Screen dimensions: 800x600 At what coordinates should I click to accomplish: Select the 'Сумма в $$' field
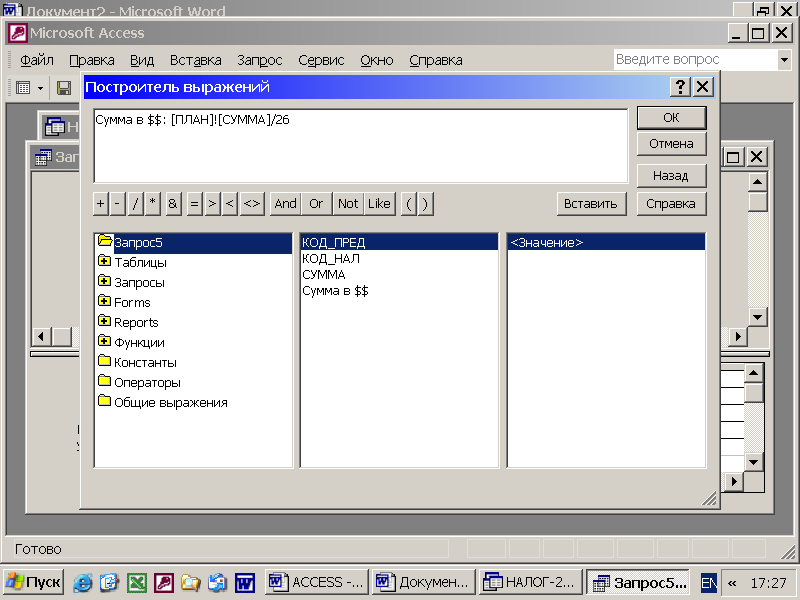coord(399,291)
